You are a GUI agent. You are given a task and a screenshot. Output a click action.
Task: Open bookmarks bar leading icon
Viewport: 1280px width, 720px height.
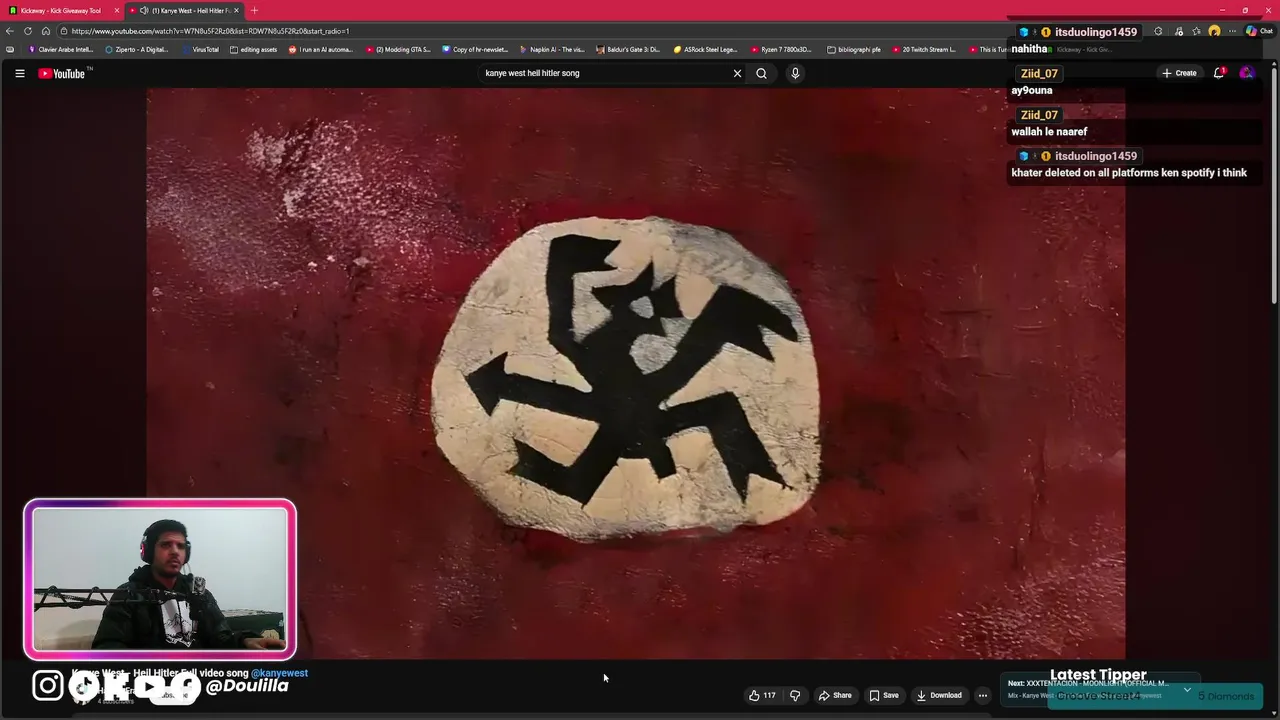pyautogui.click(x=10, y=49)
